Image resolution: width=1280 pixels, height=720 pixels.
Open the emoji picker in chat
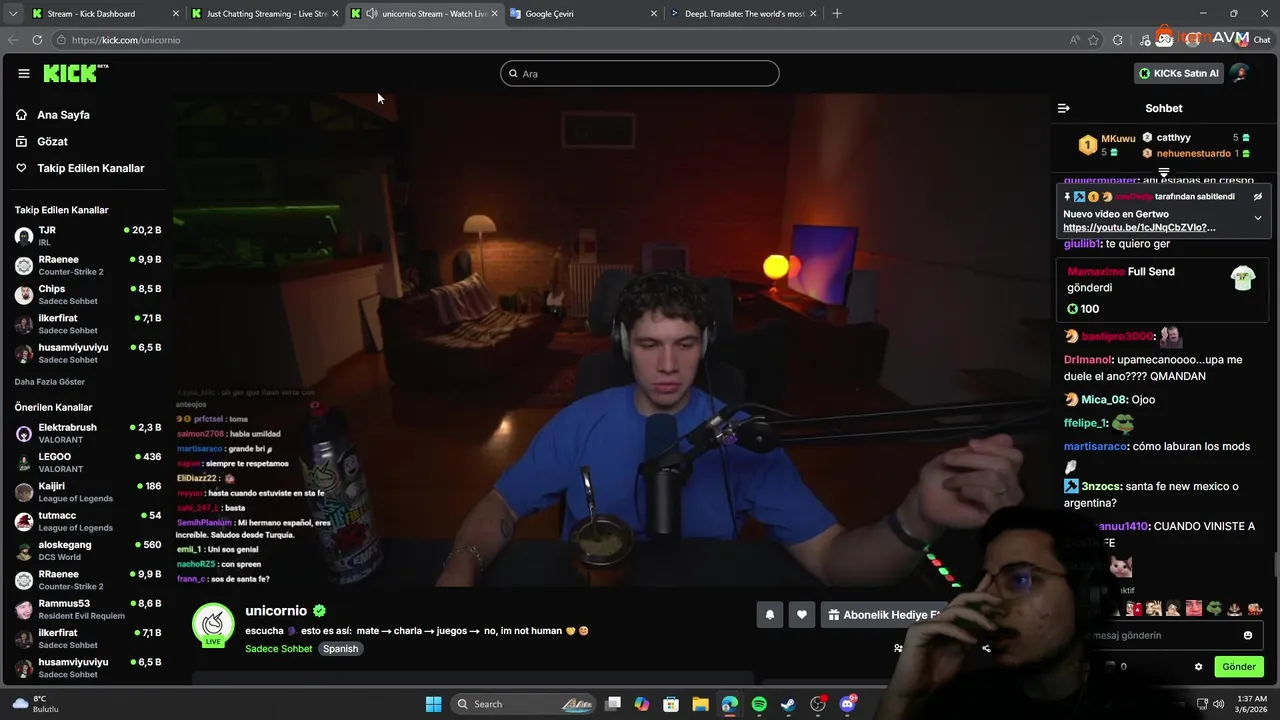click(x=1248, y=635)
